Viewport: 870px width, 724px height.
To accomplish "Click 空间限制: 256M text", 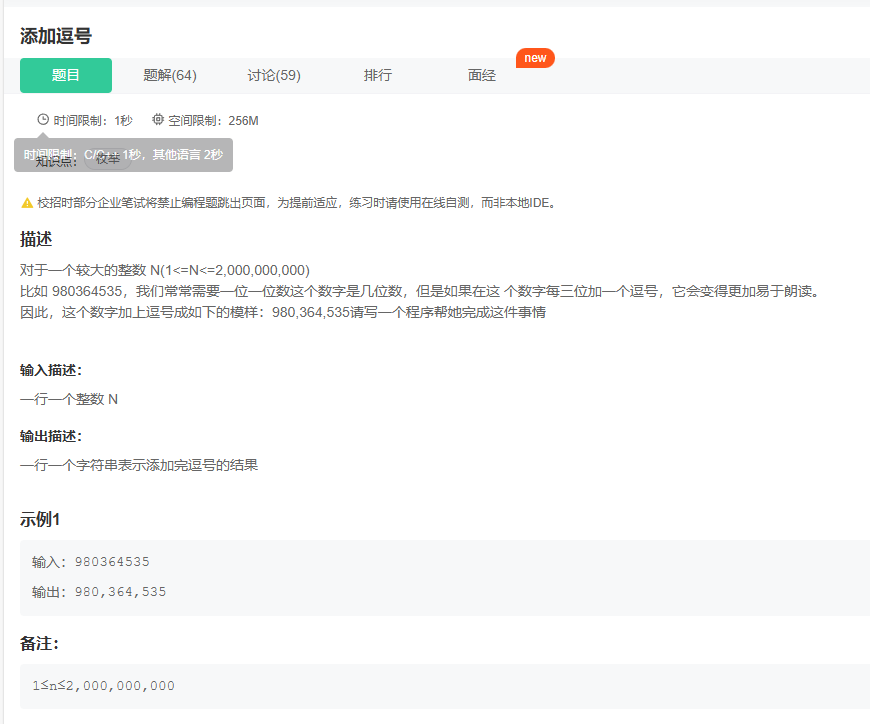I will click(213, 120).
